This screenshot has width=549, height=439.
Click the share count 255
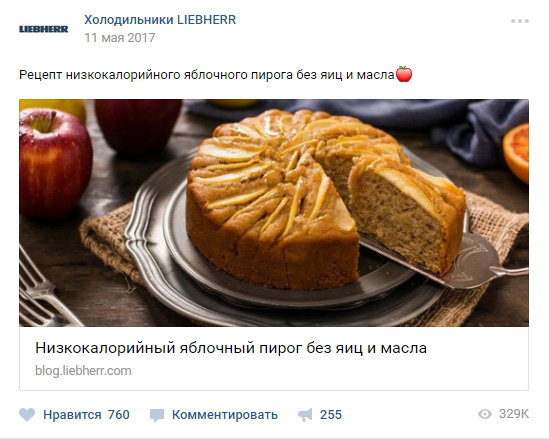331,415
